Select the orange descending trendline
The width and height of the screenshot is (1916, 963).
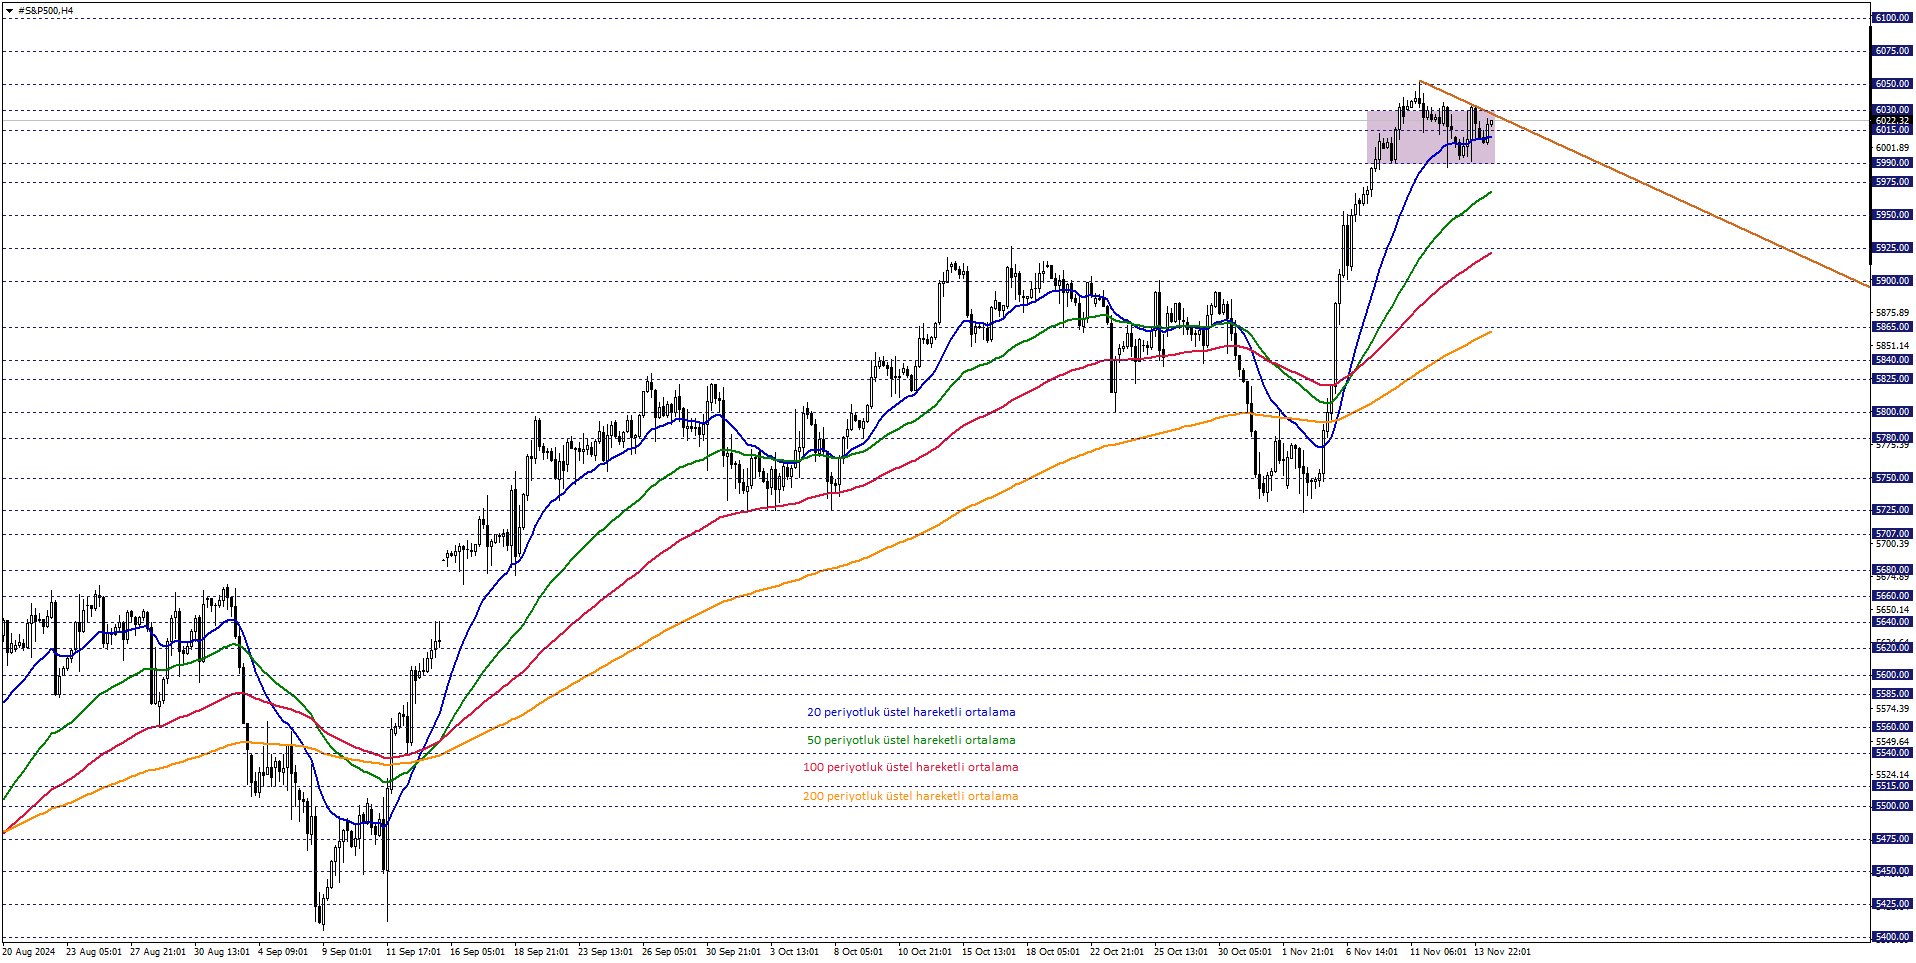1644,184
